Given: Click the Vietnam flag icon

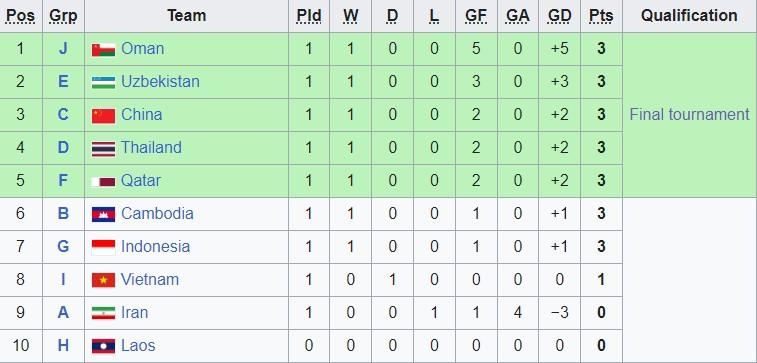Looking at the screenshot, I should point(103,280).
